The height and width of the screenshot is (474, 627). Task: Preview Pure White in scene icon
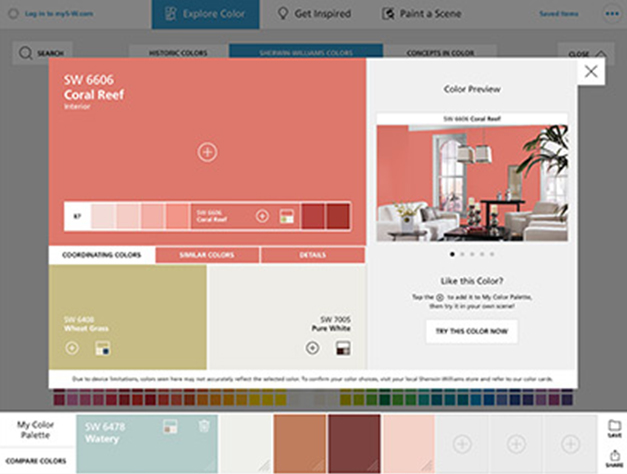tap(343, 348)
